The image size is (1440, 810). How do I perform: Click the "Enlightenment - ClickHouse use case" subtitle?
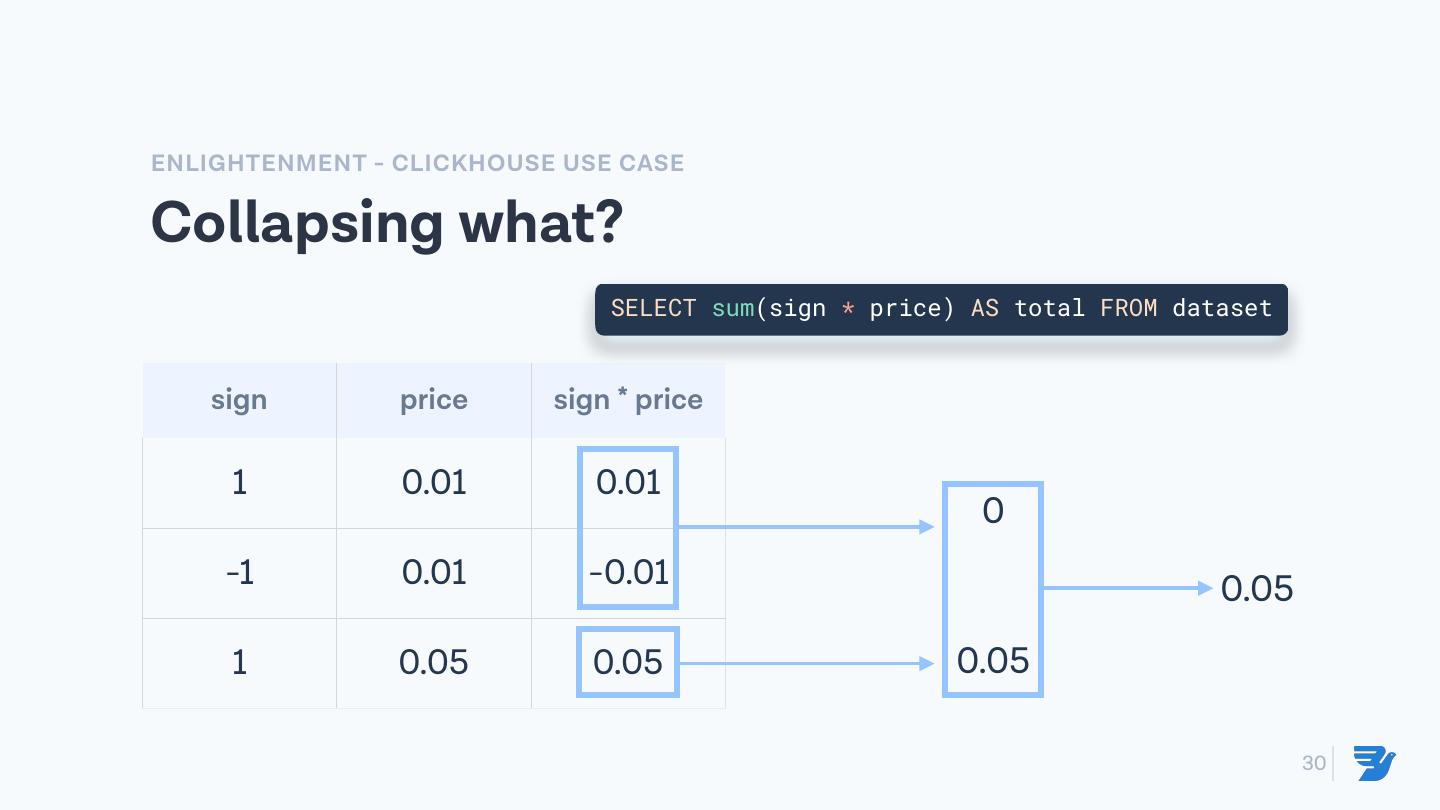tap(417, 163)
